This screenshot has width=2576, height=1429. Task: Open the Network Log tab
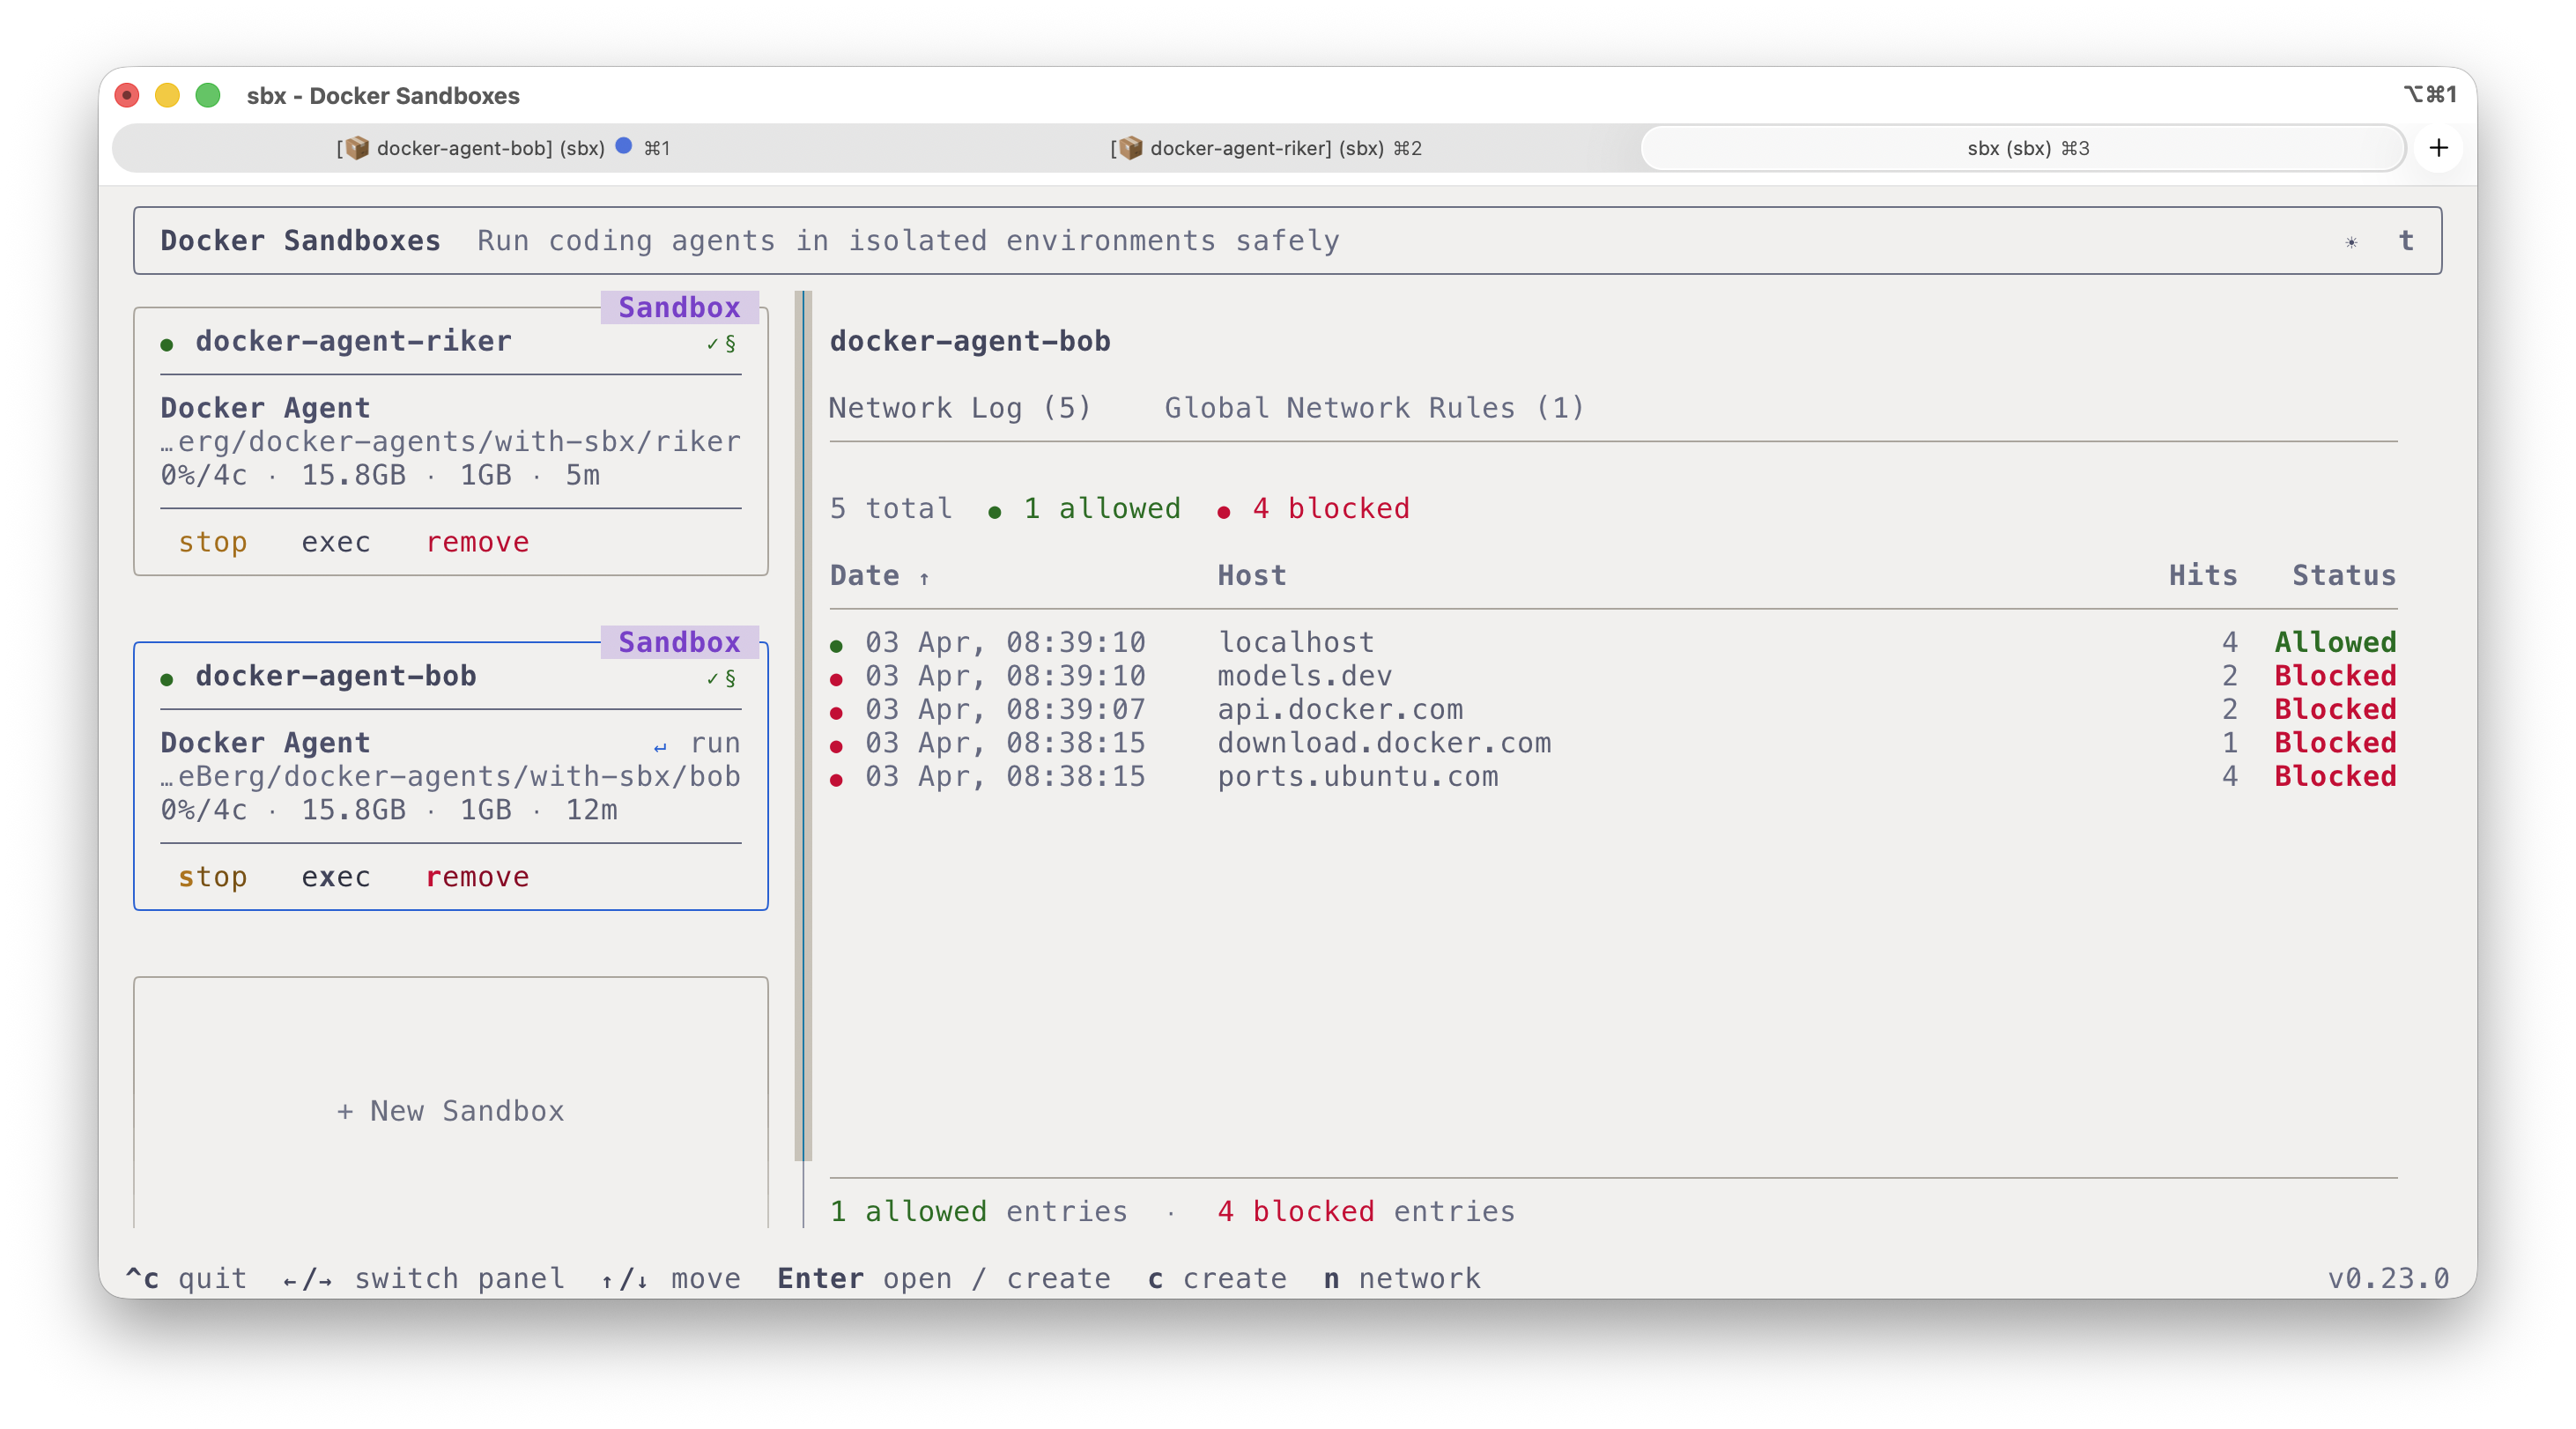coord(958,408)
